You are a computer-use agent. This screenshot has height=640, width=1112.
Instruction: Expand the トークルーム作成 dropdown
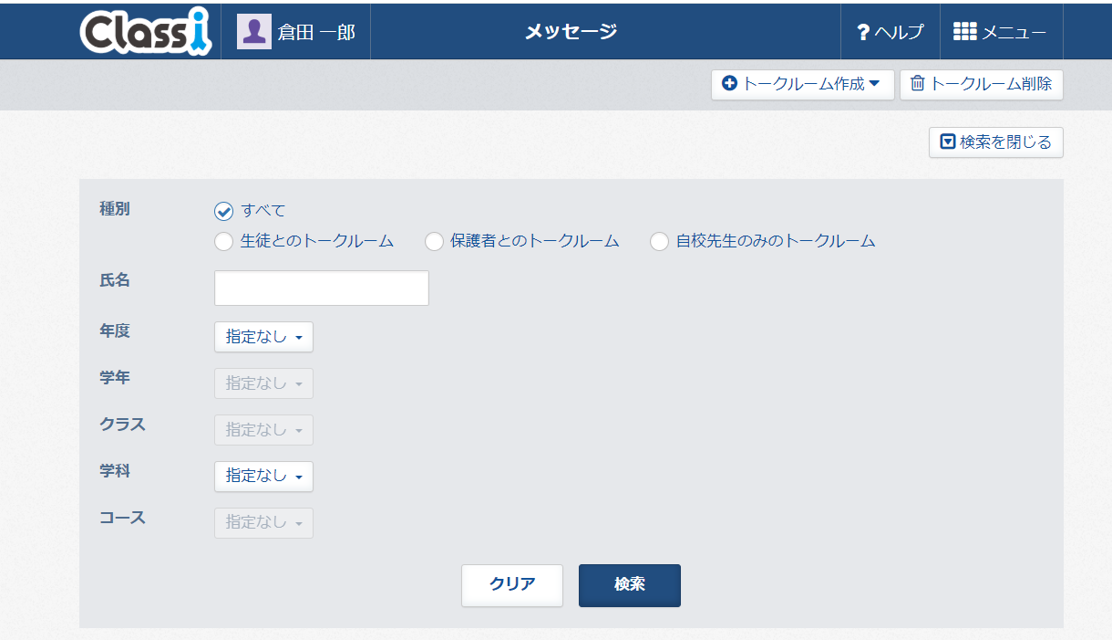802,84
